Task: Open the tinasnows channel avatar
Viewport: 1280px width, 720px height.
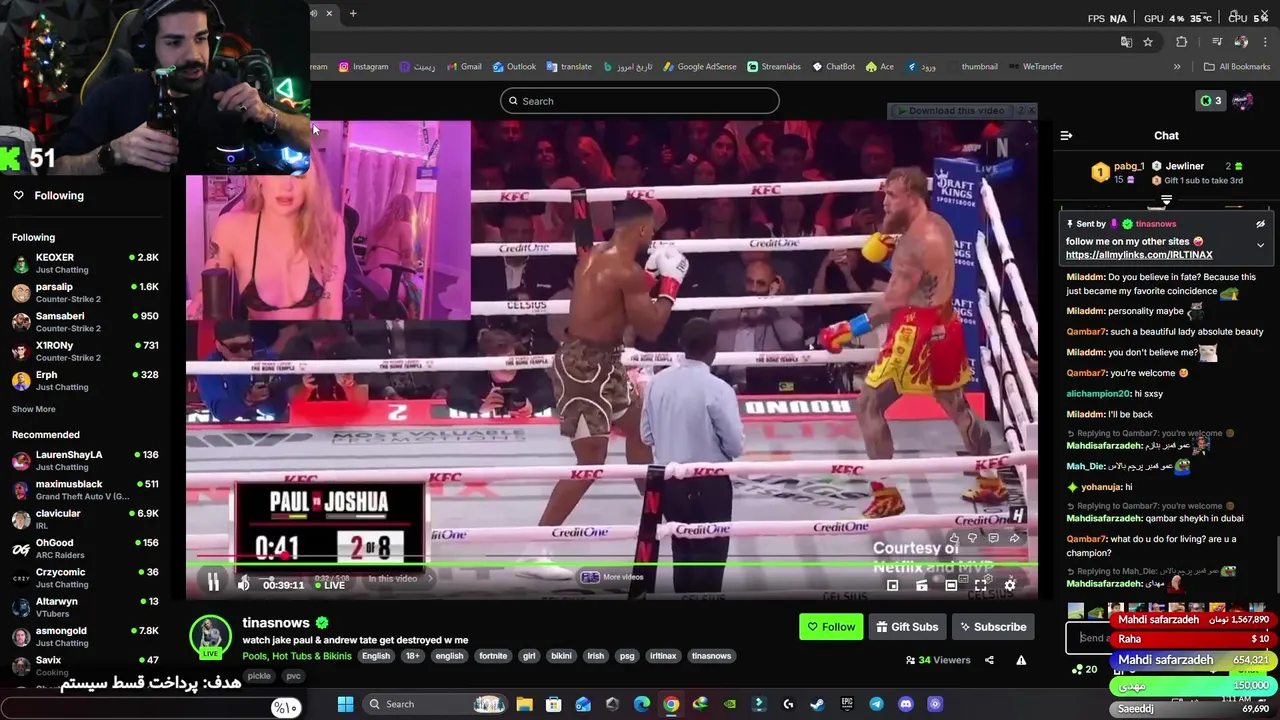Action: 211,636
